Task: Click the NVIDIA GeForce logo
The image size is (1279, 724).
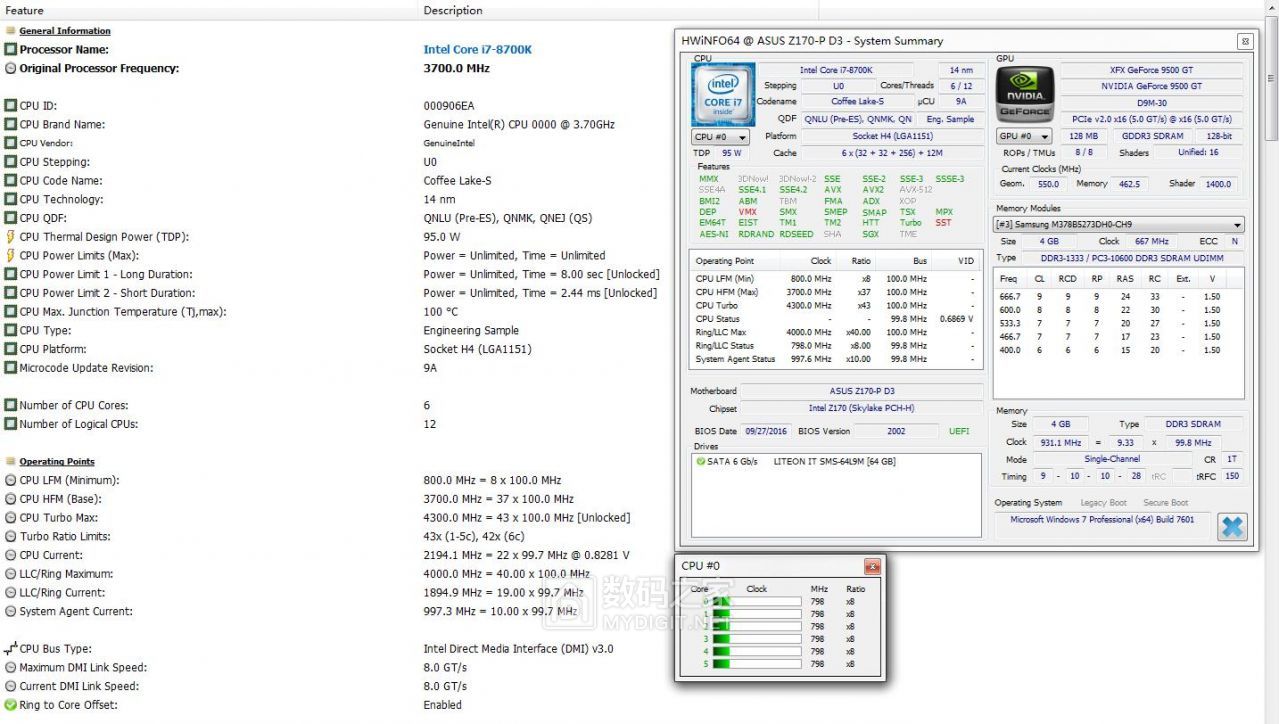Action: point(1024,94)
